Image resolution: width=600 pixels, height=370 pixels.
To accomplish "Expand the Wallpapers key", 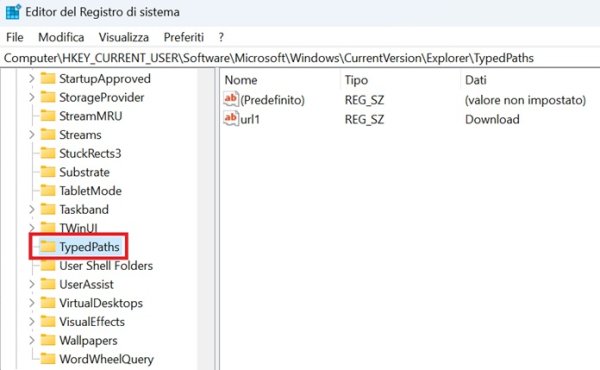I will point(32,341).
